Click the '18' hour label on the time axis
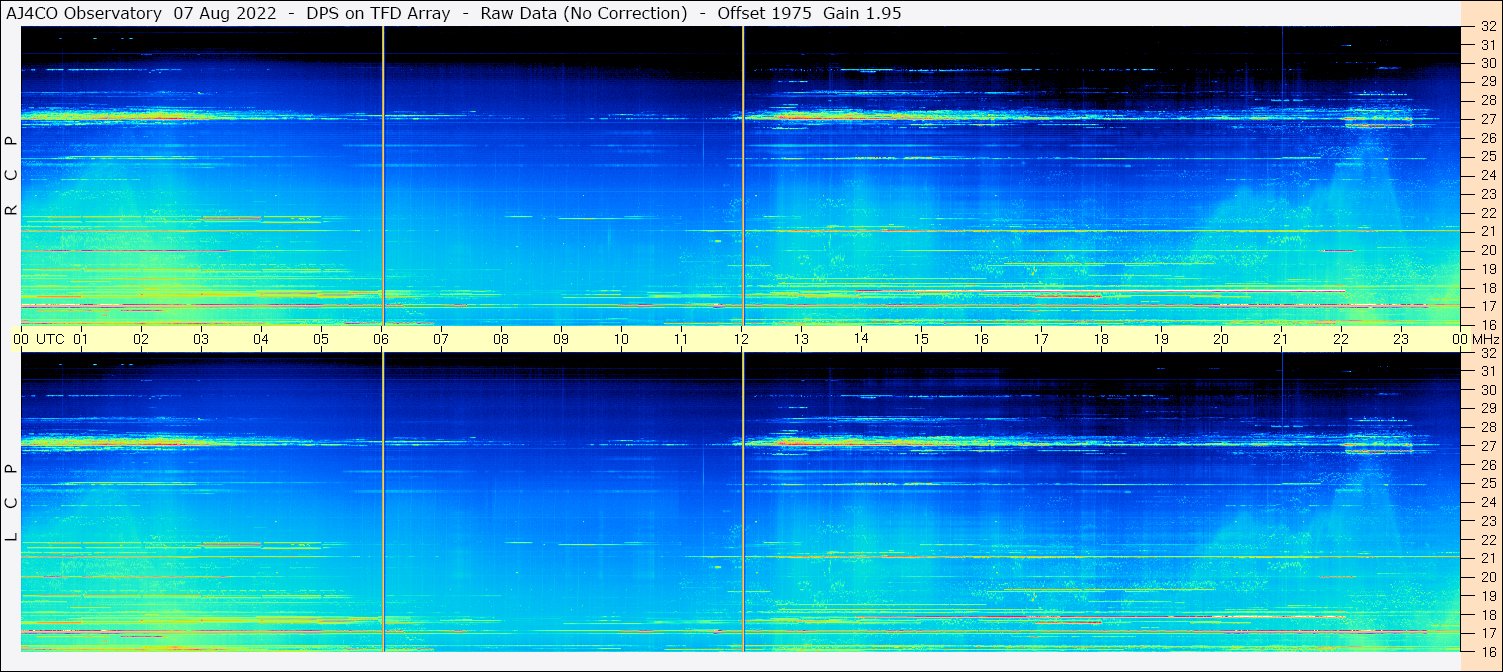 [1101, 339]
